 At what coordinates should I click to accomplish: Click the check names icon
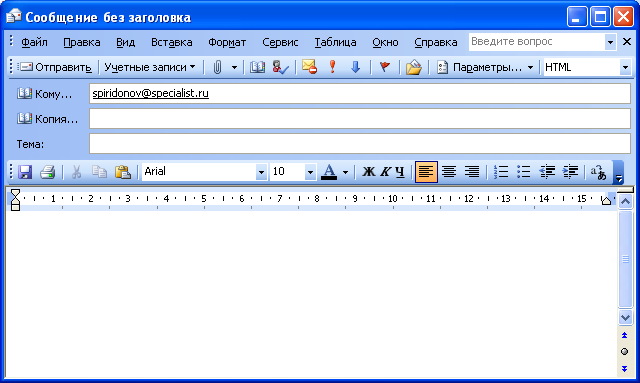280,67
